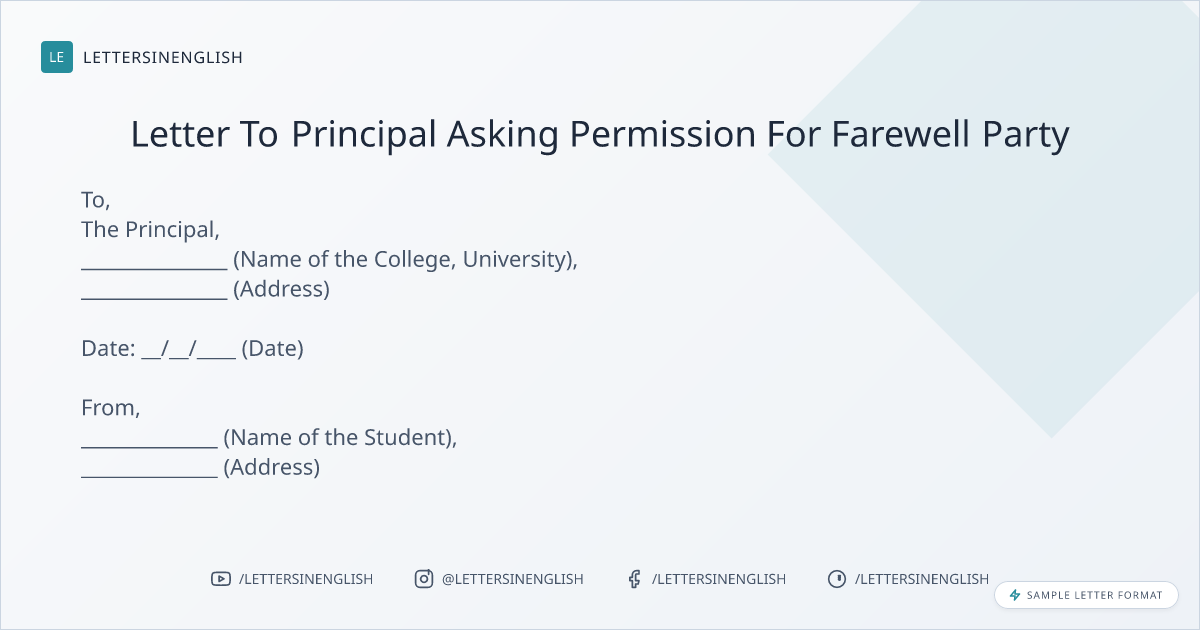Open the rightmost /LETTERSINENGLISH footer handle
The height and width of the screenshot is (630, 1200).
(x=921, y=579)
